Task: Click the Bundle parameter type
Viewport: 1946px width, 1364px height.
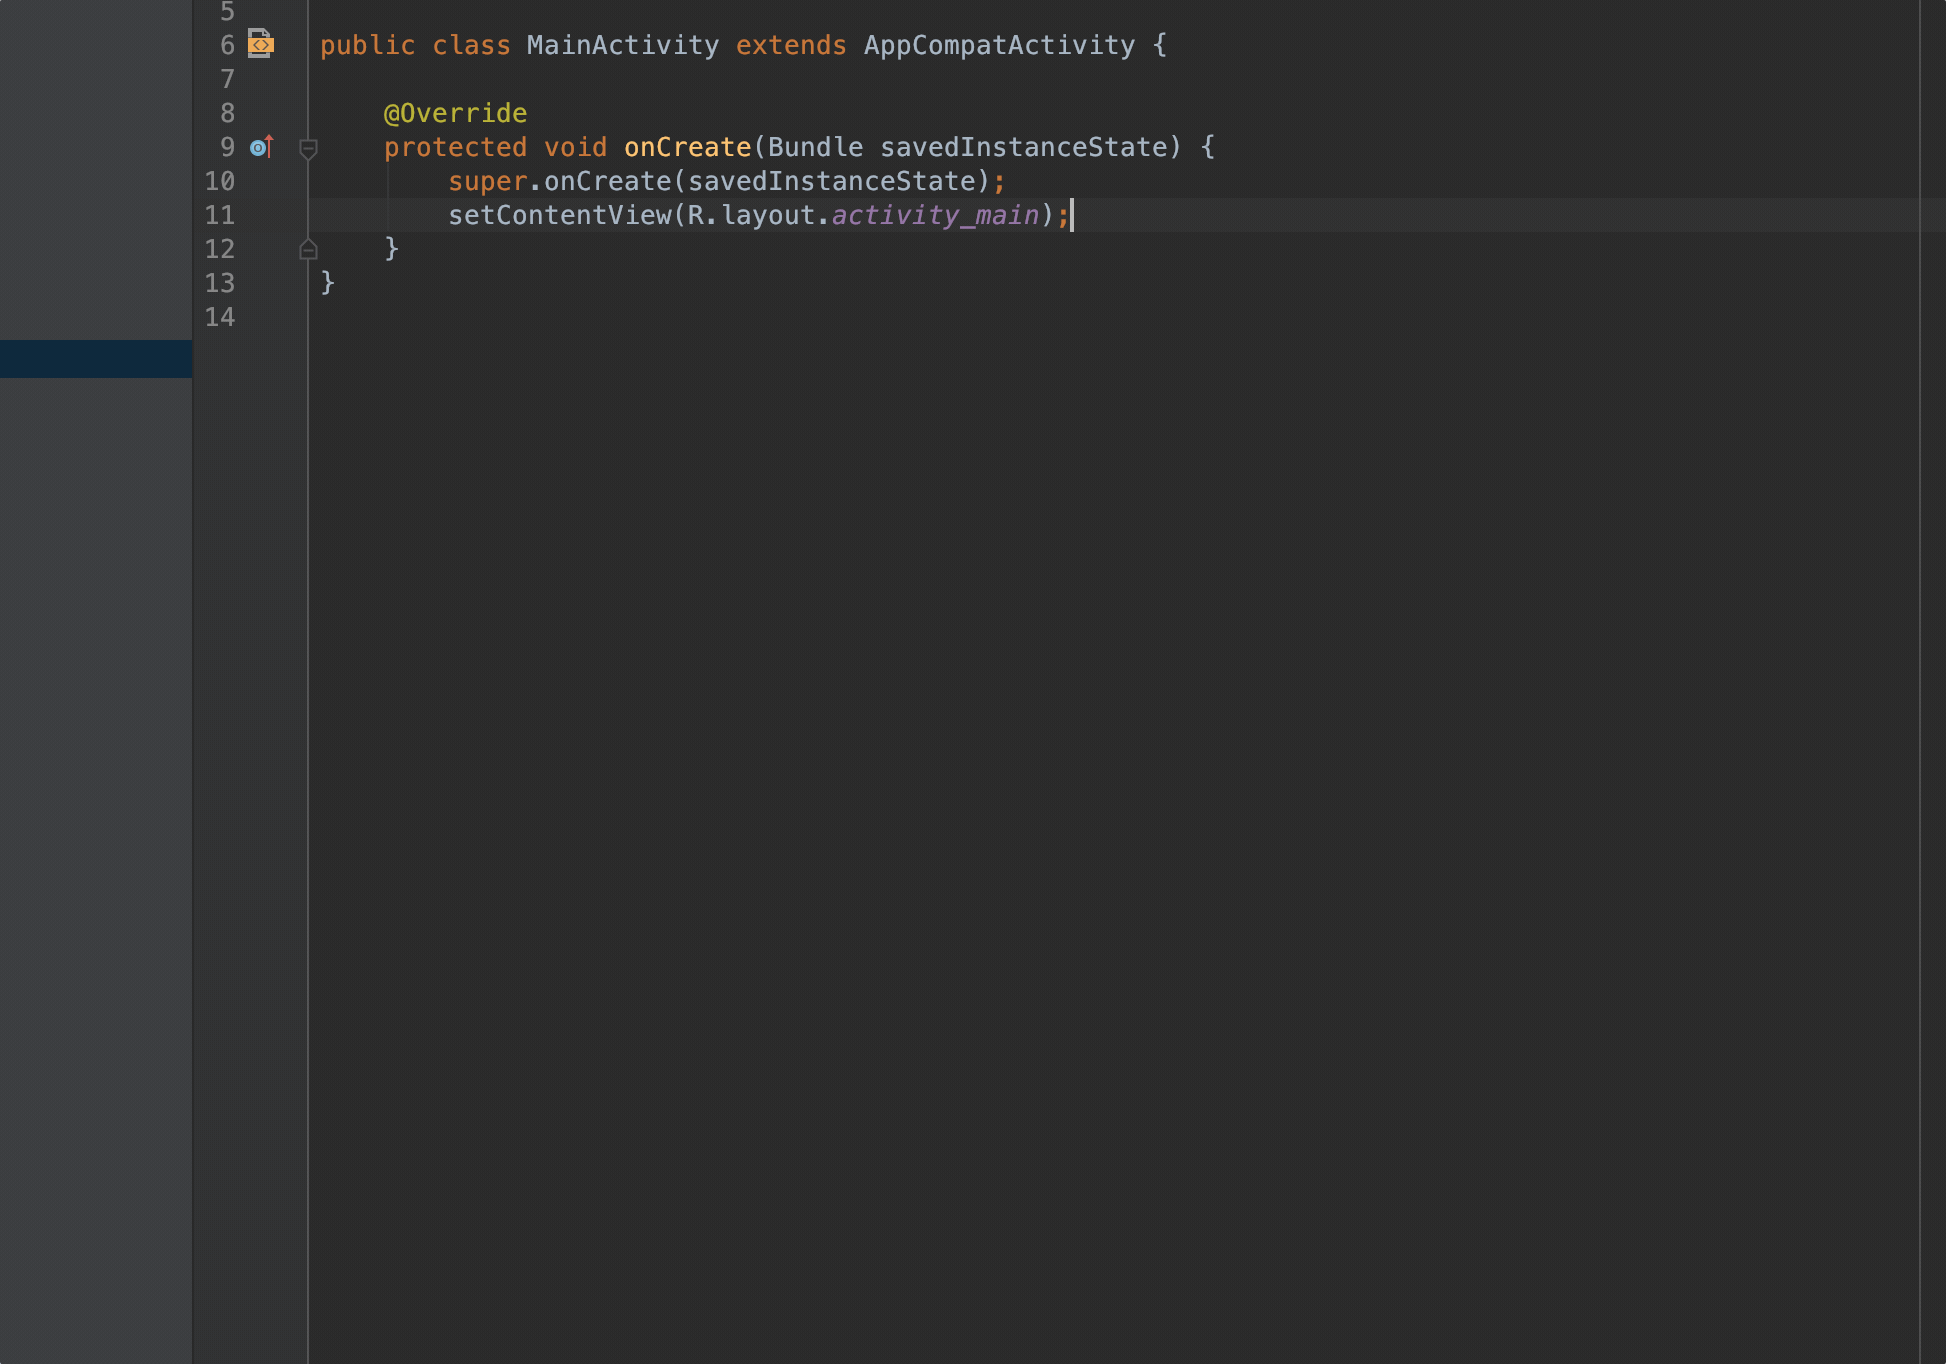Action: (x=815, y=147)
